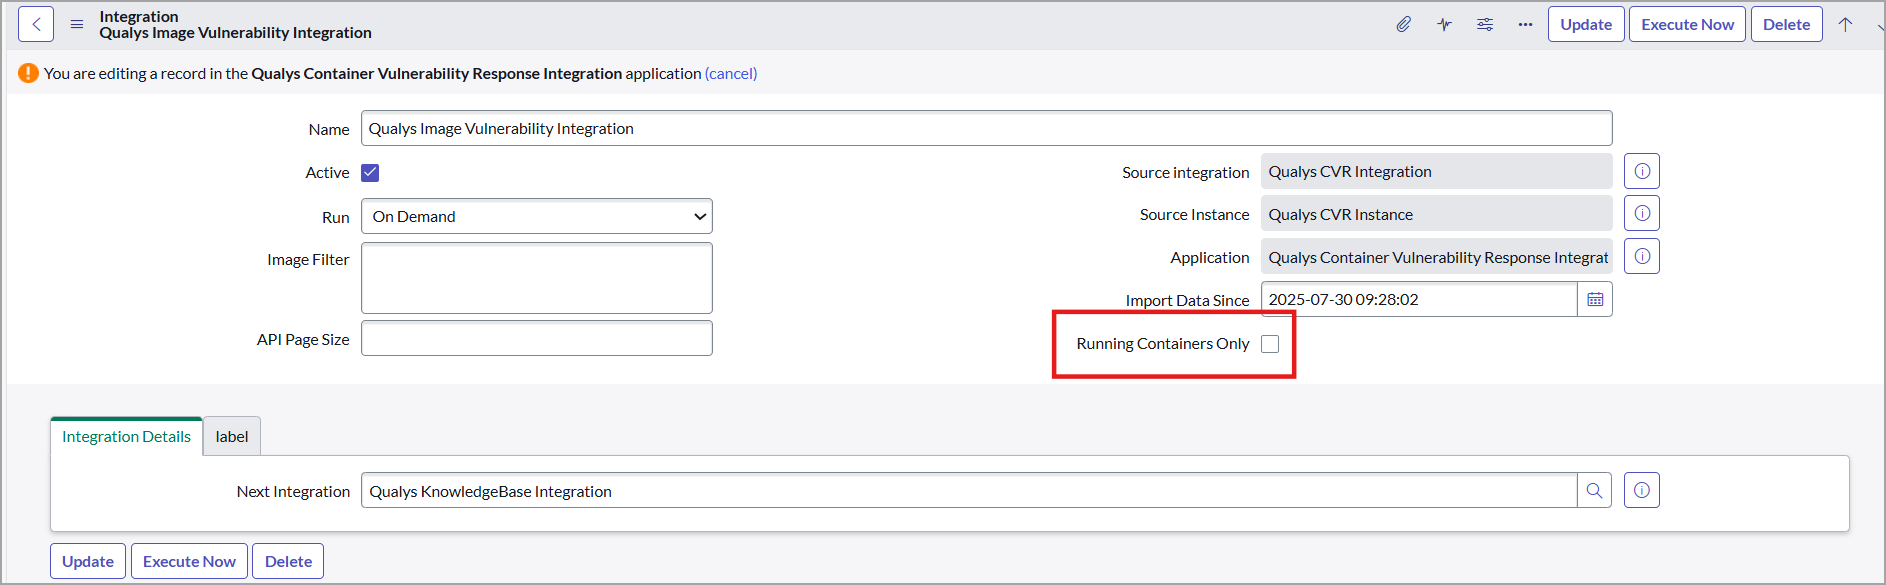
Task: Open the activity stream icon
Action: (1444, 24)
